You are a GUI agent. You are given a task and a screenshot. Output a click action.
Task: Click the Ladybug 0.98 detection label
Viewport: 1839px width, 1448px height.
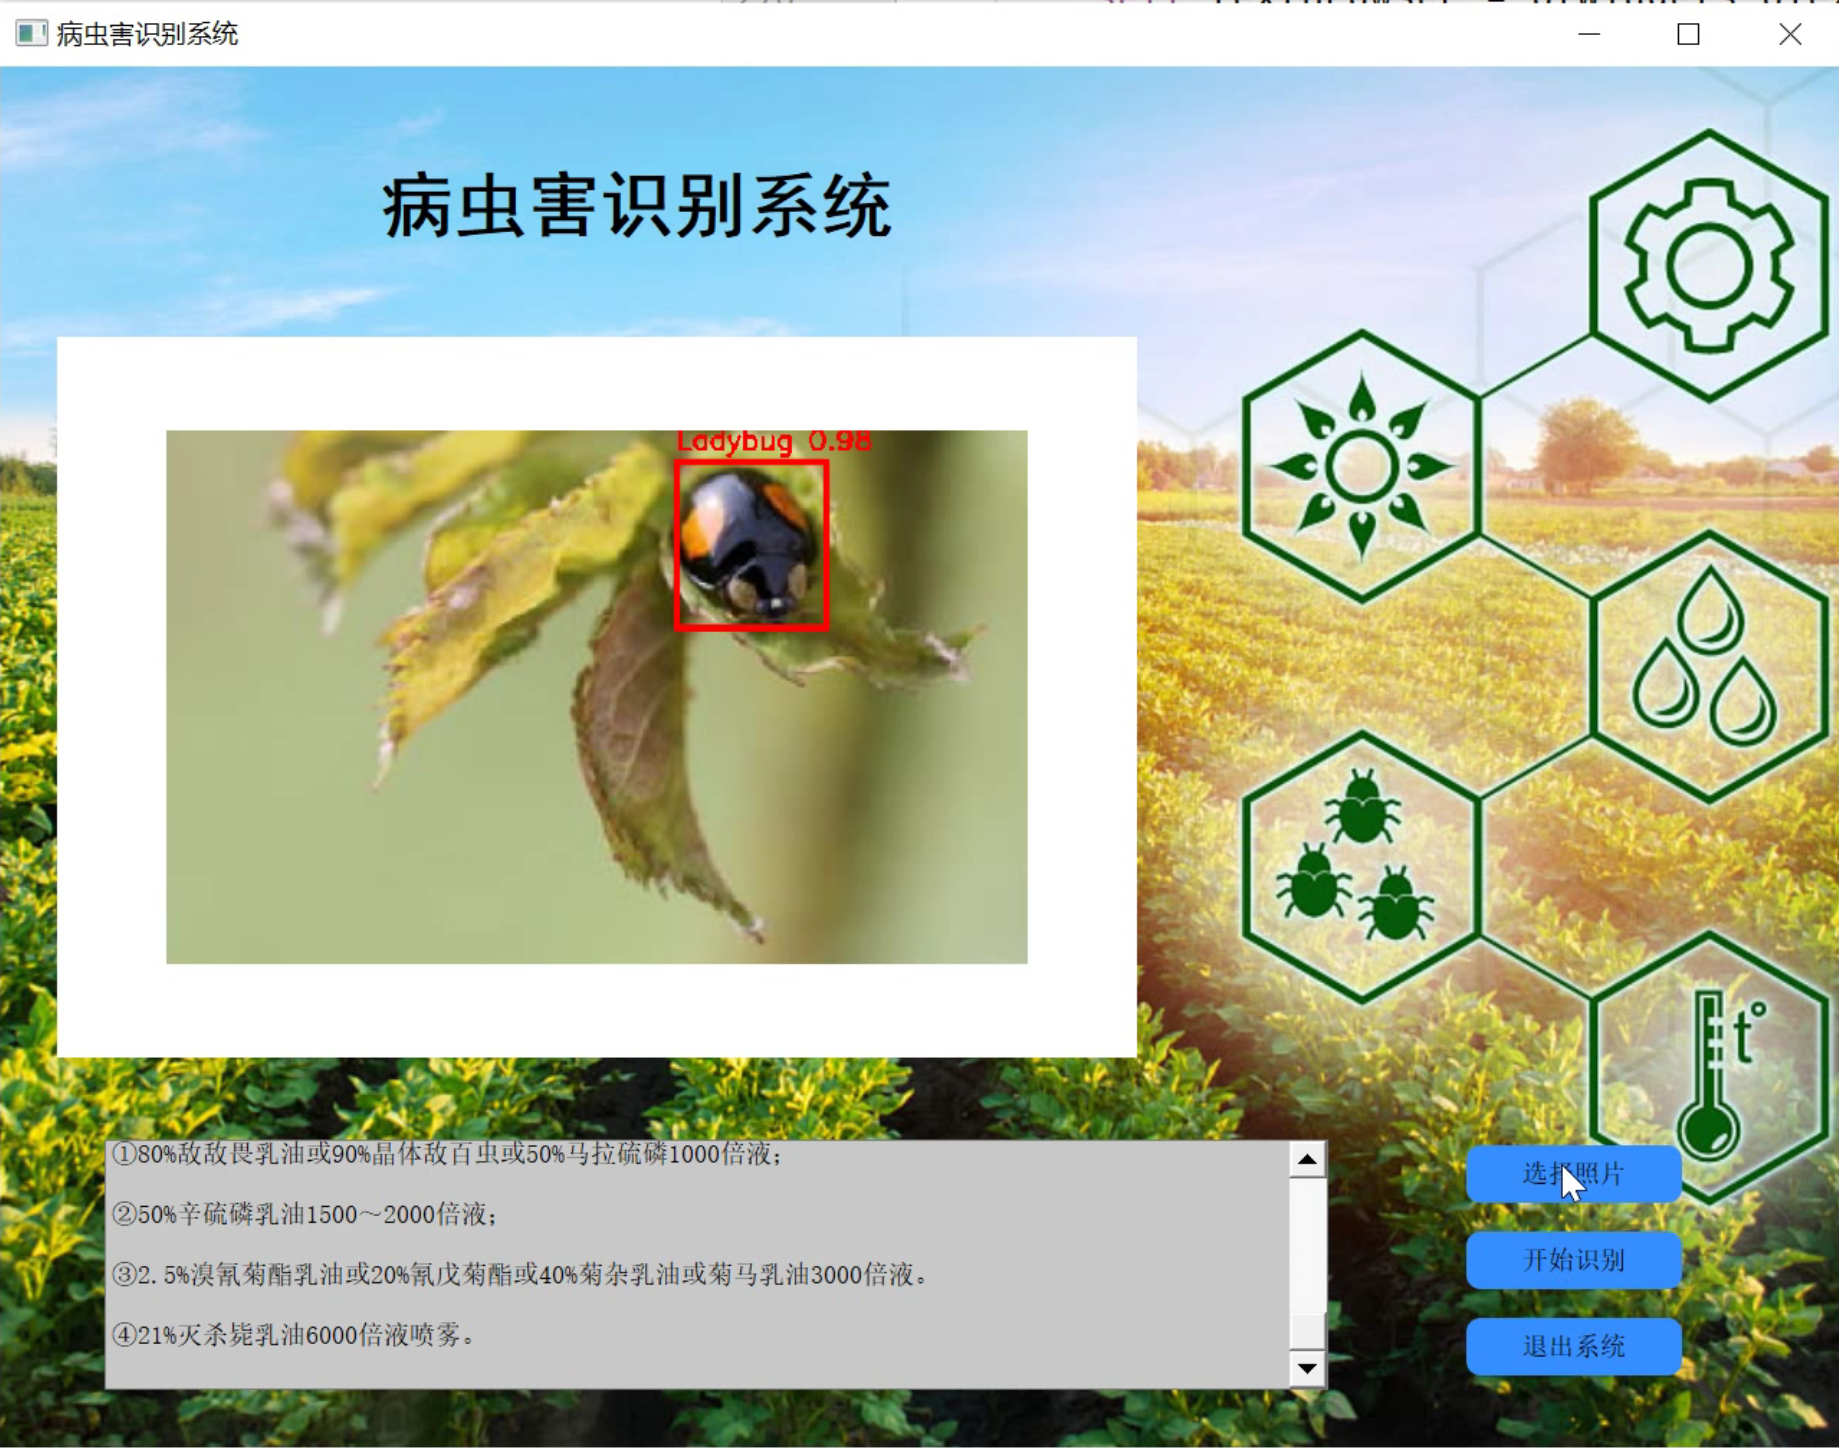[774, 441]
